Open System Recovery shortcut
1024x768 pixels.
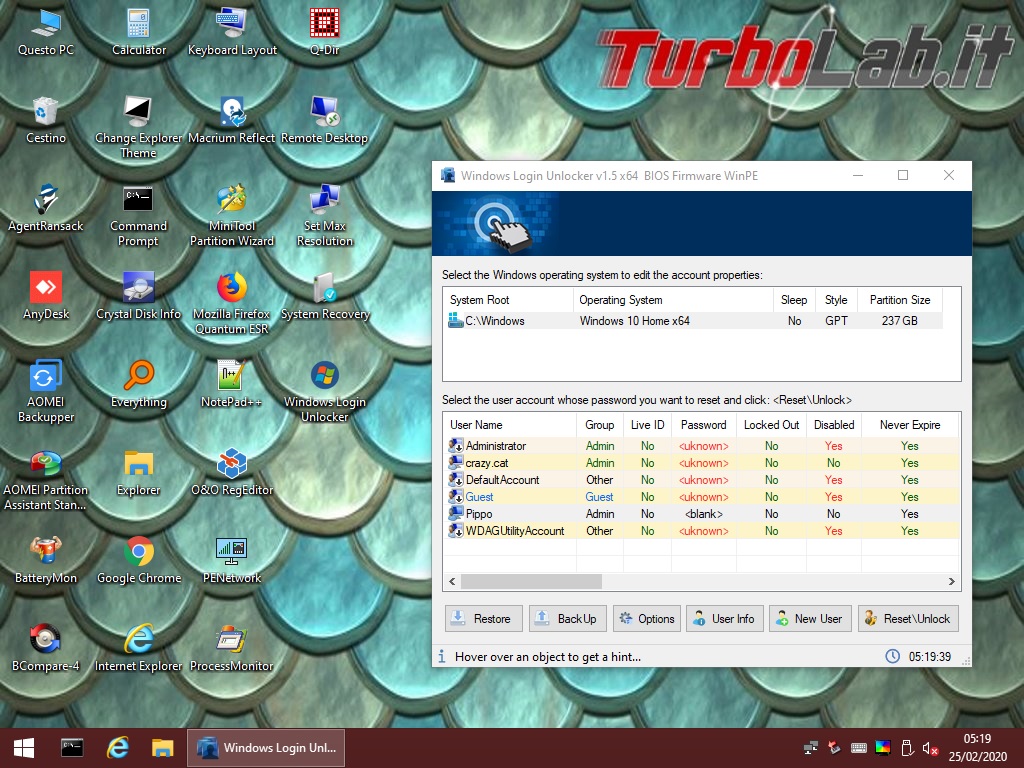pyautogui.click(x=325, y=297)
